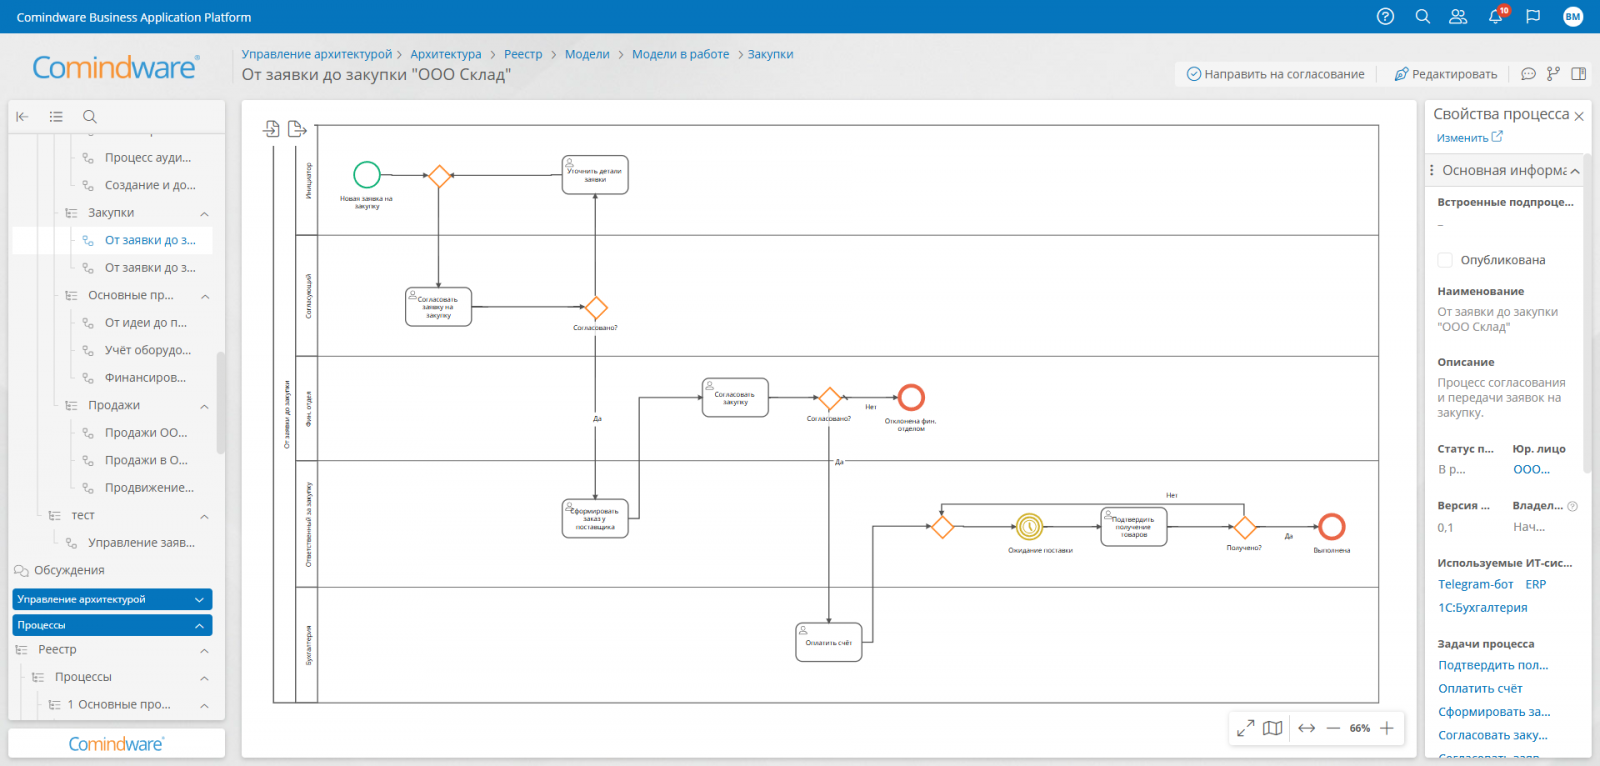Click the map icon in zoom toolbar

point(1272,728)
